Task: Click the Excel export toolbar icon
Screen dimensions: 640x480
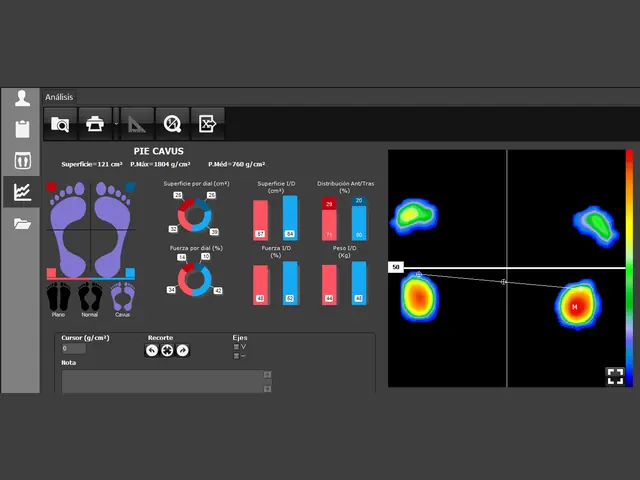Action: pyautogui.click(x=207, y=124)
